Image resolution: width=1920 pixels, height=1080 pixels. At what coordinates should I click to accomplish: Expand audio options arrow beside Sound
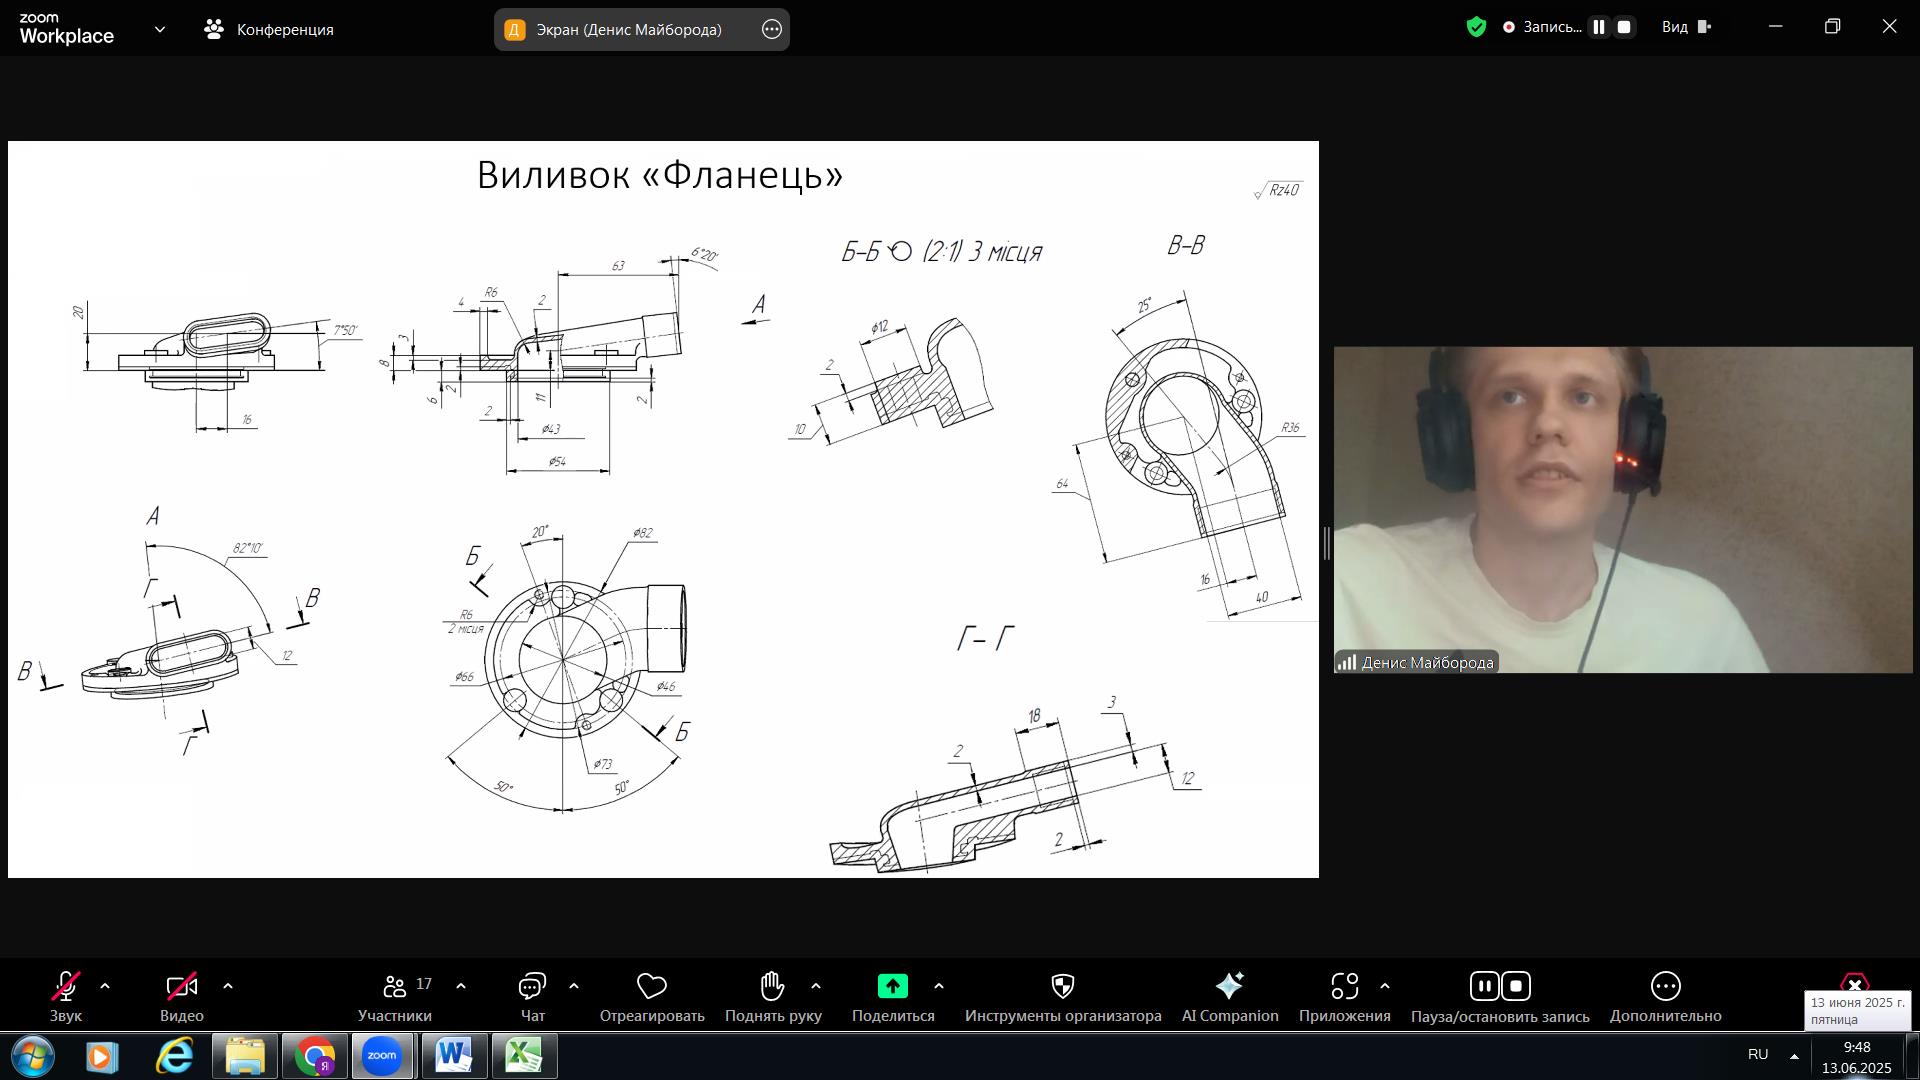click(105, 987)
